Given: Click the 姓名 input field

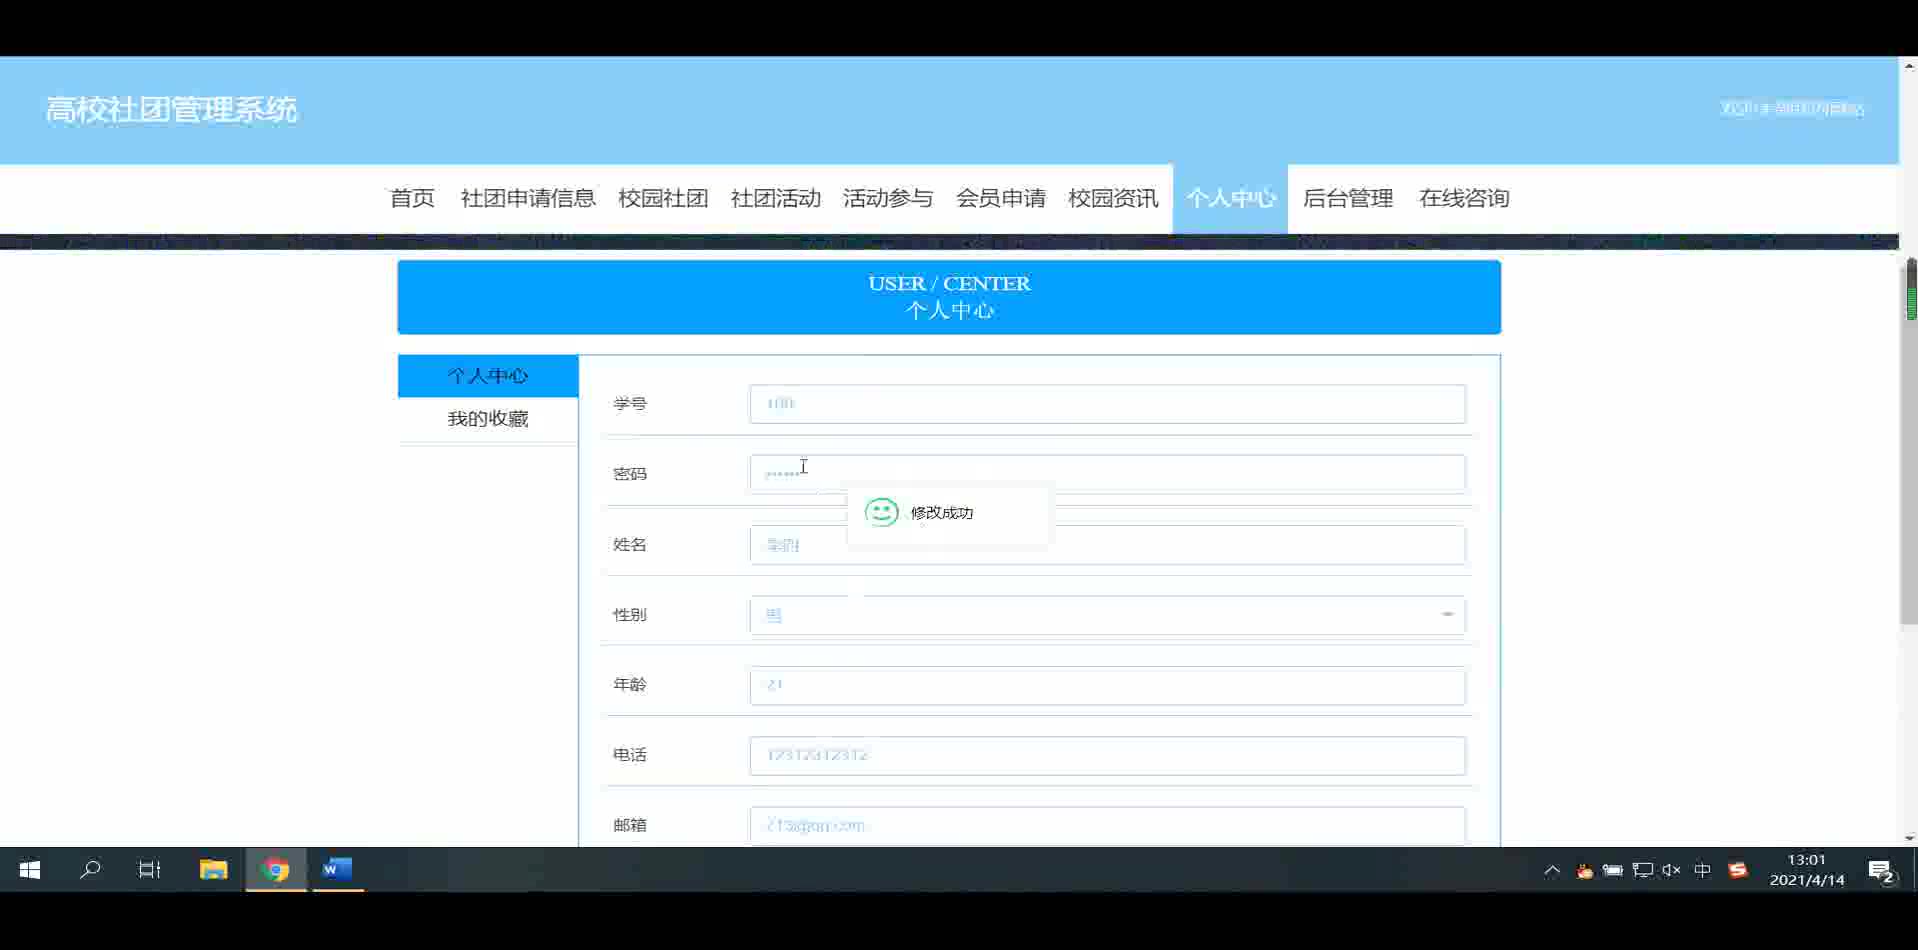Looking at the screenshot, I should pos(1108,545).
